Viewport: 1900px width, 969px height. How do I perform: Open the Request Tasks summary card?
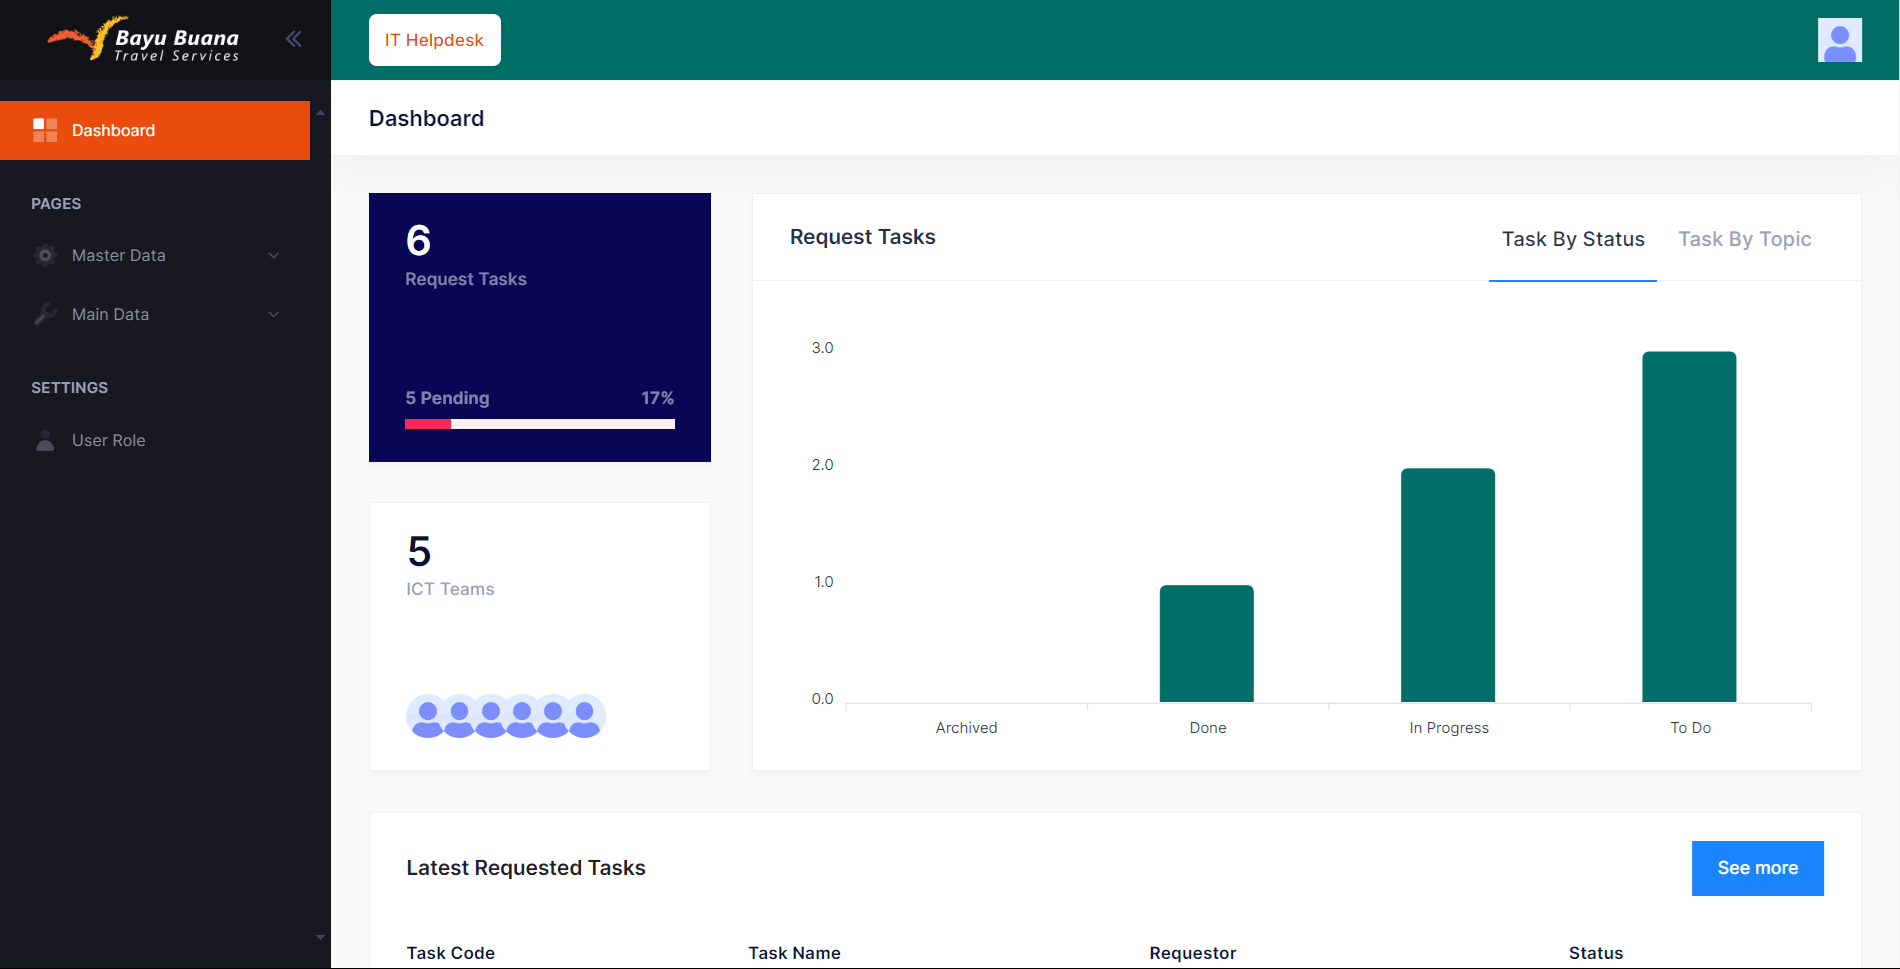[x=540, y=327]
